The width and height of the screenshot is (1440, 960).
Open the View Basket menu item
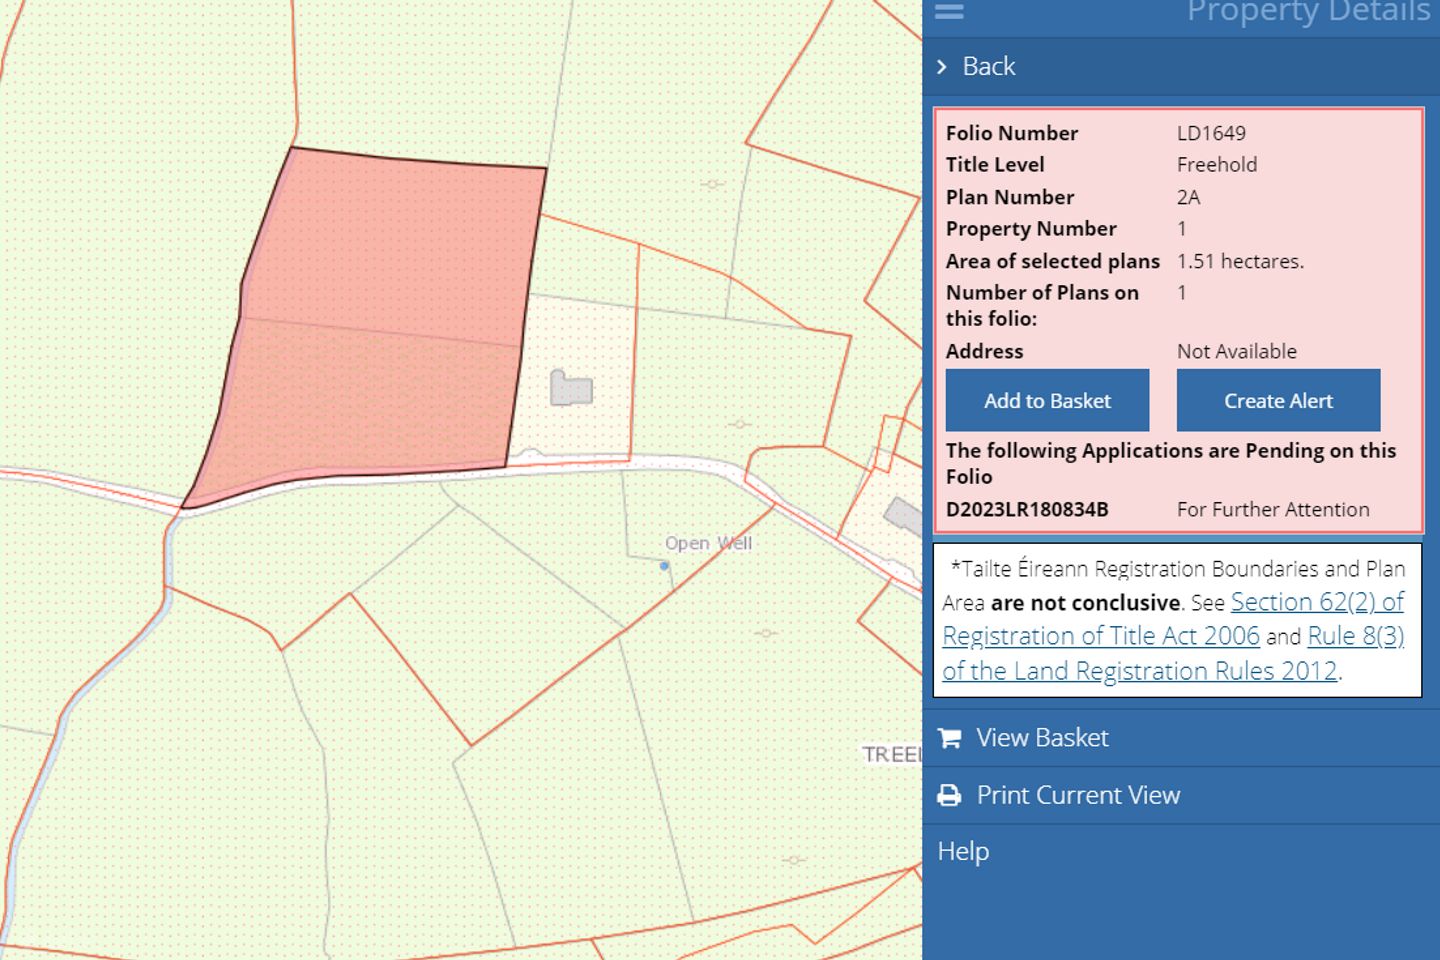click(x=1042, y=738)
